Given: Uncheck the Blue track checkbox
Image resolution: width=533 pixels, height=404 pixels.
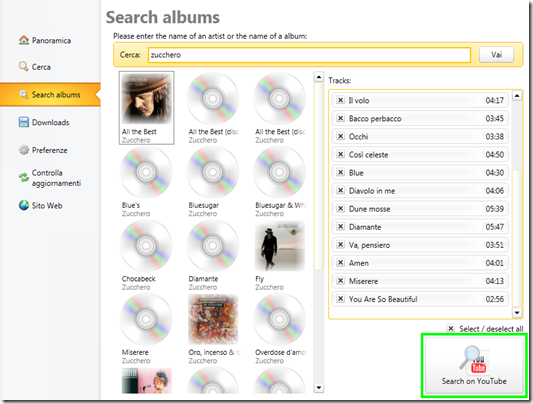Looking at the screenshot, I should click(340, 172).
